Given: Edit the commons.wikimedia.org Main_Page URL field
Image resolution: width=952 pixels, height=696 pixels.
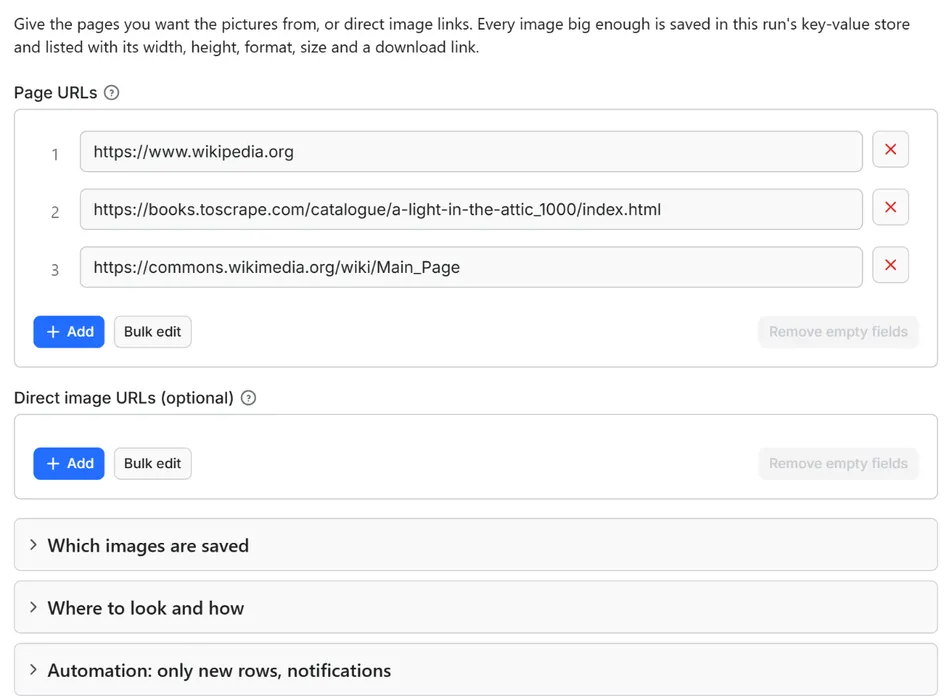Looking at the screenshot, I should pyautogui.click(x=471, y=267).
